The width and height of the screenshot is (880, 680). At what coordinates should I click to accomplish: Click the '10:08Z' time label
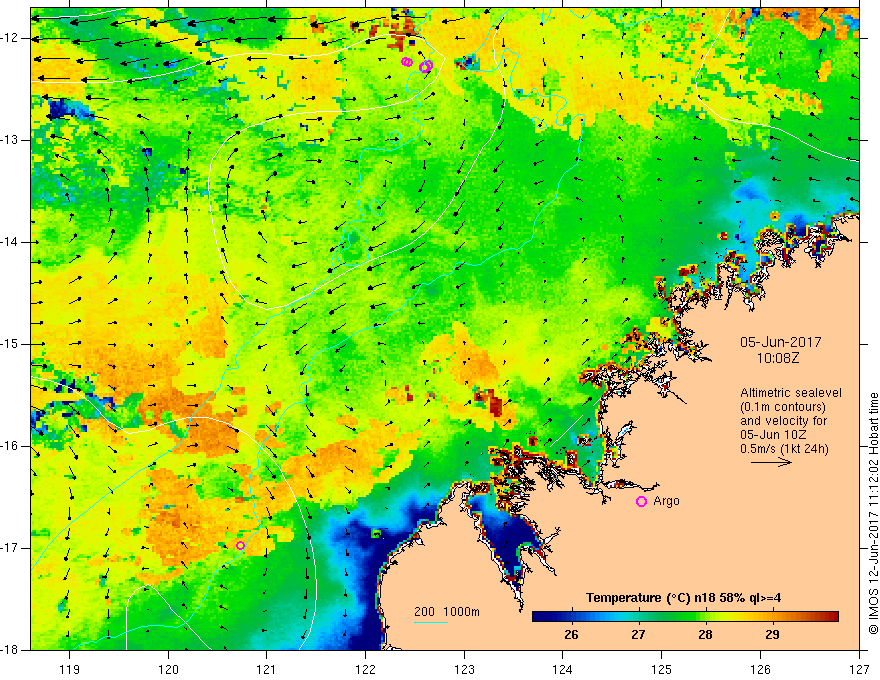coord(777,358)
